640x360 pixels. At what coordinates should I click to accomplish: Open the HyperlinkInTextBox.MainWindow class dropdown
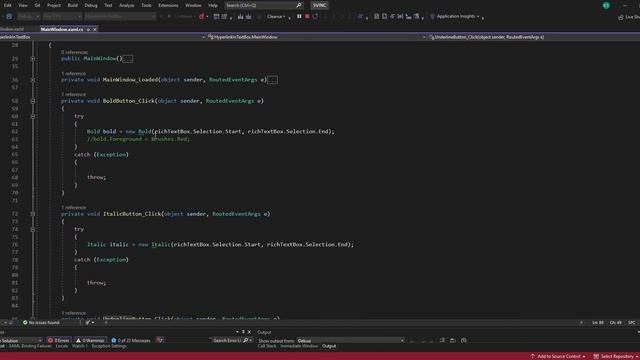click(x=315, y=37)
